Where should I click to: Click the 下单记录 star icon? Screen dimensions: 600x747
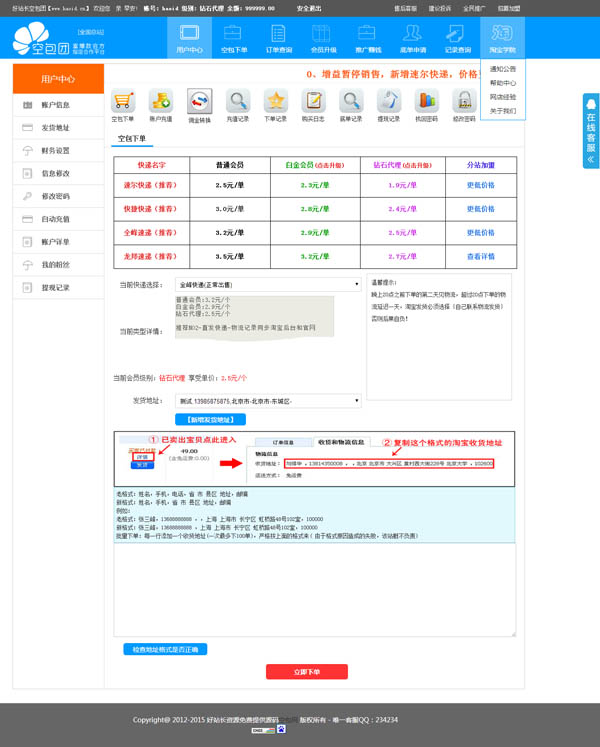point(276,101)
